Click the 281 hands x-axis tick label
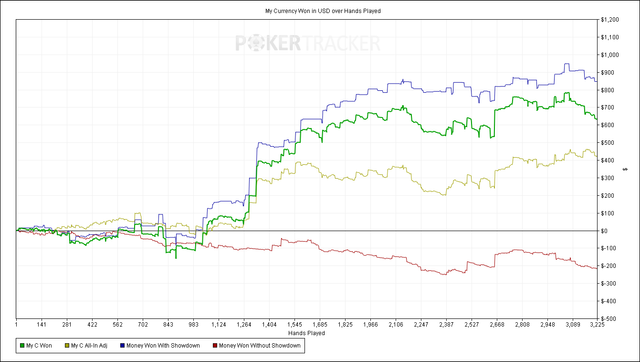The height and width of the screenshot is (362, 640). (x=67, y=325)
